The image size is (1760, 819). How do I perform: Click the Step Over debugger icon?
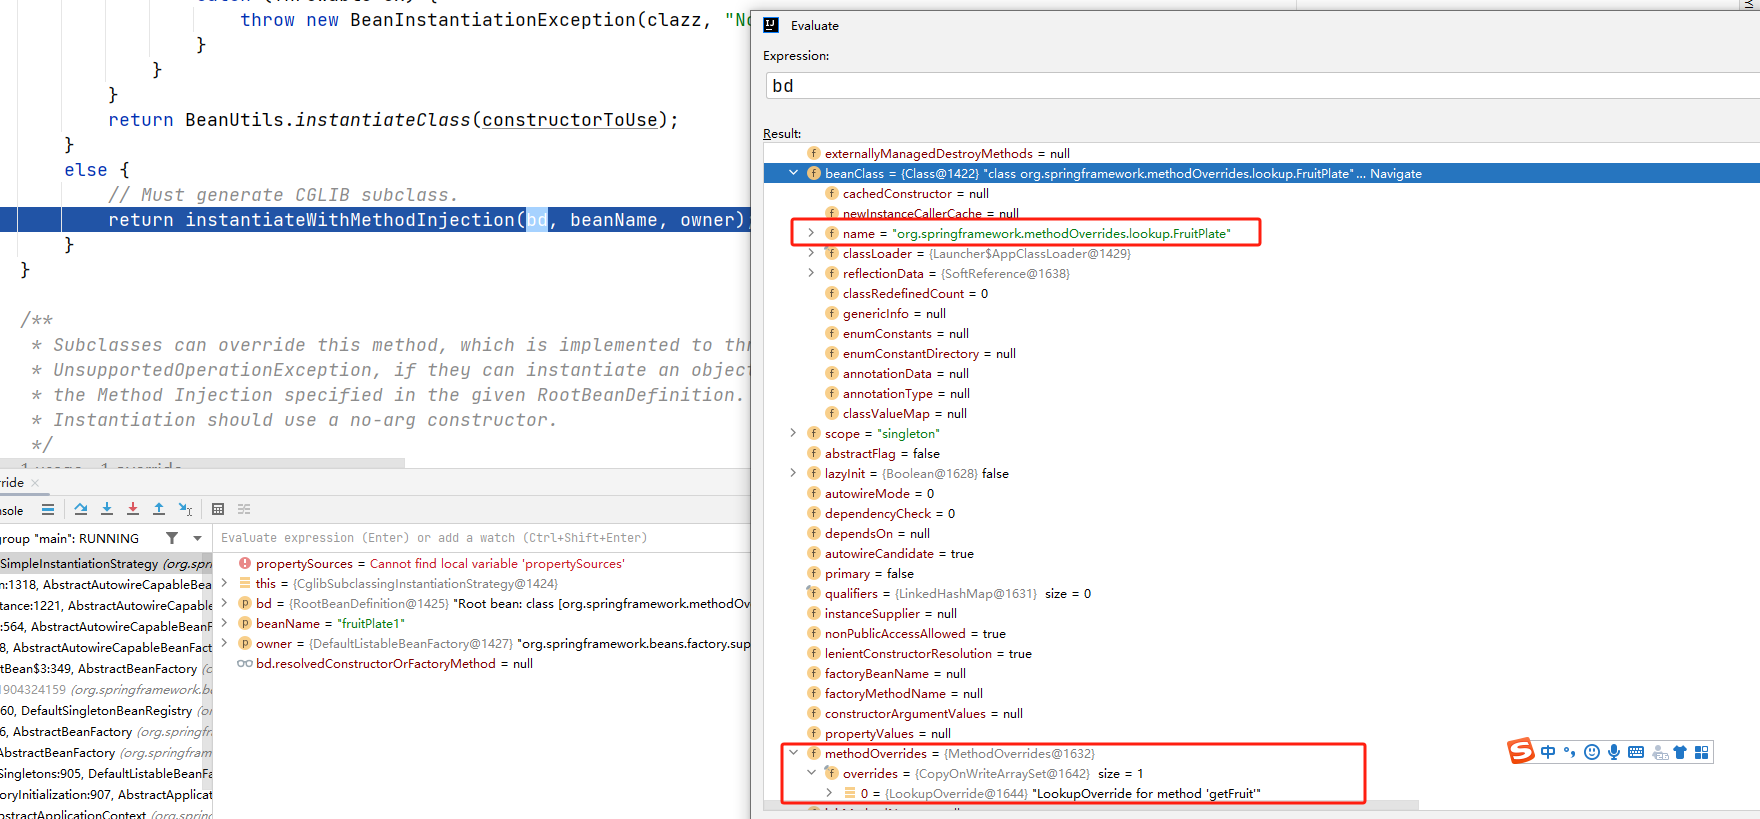click(x=81, y=509)
